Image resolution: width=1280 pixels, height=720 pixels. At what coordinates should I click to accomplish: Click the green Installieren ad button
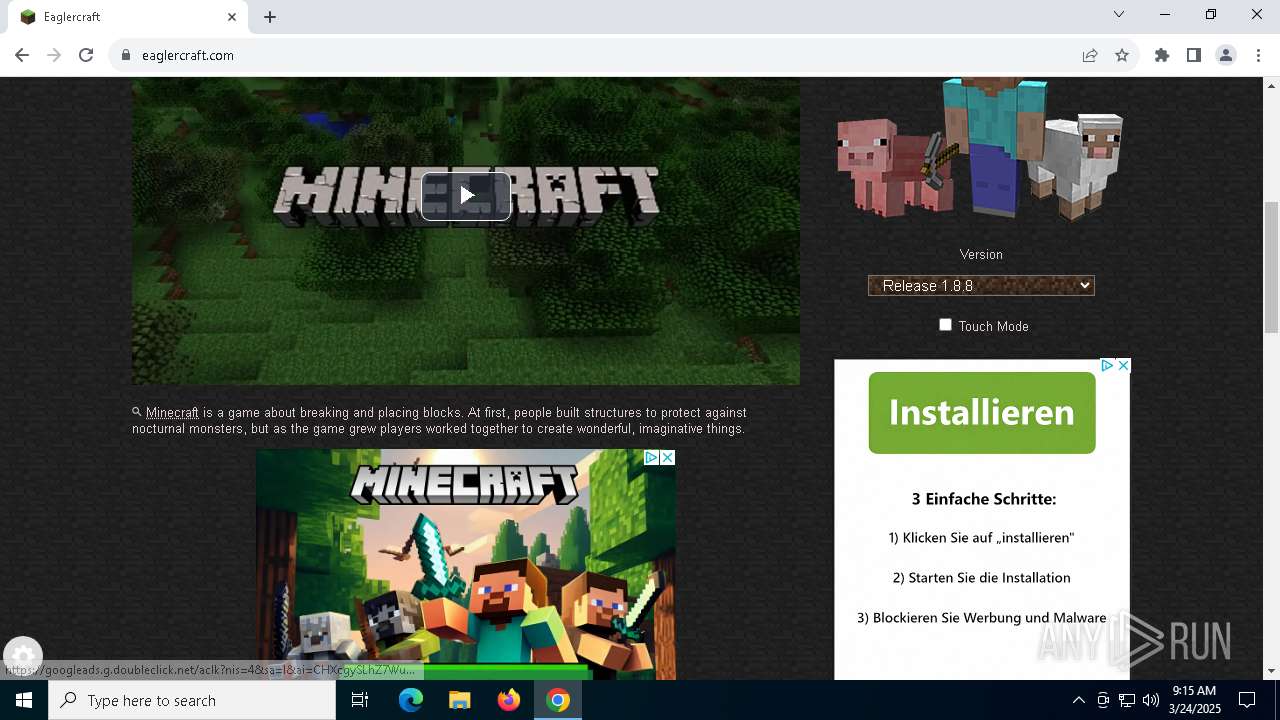click(x=982, y=413)
